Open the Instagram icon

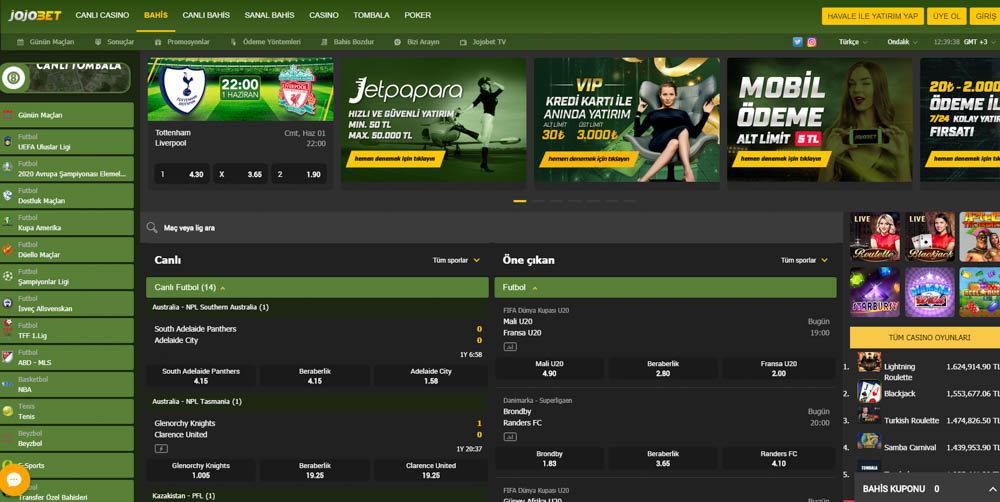click(811, 42)
